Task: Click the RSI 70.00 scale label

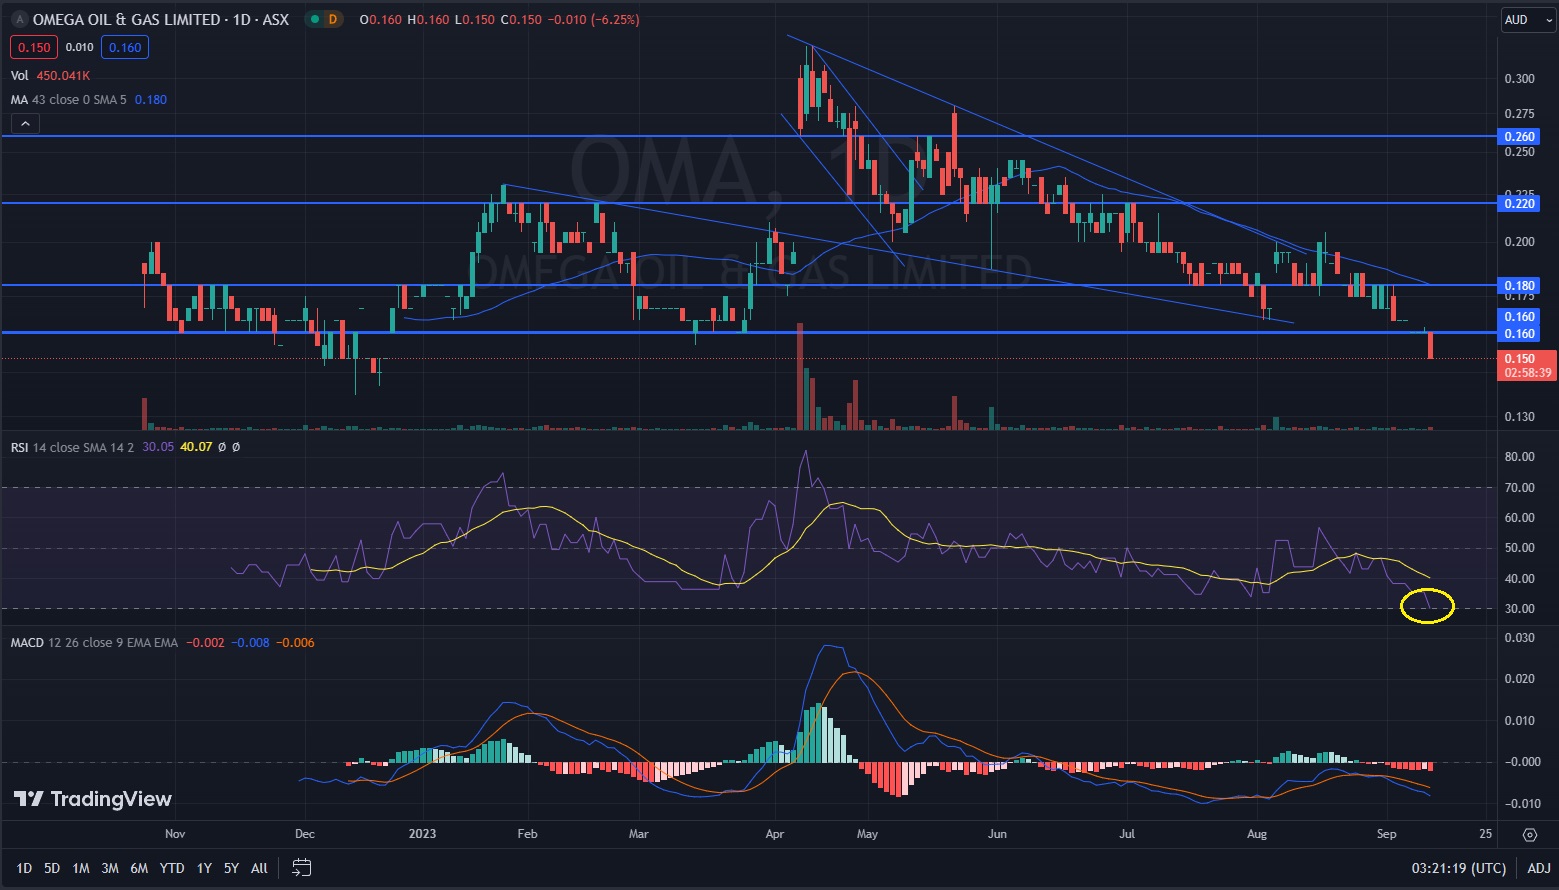Action: coord(1519,488)
